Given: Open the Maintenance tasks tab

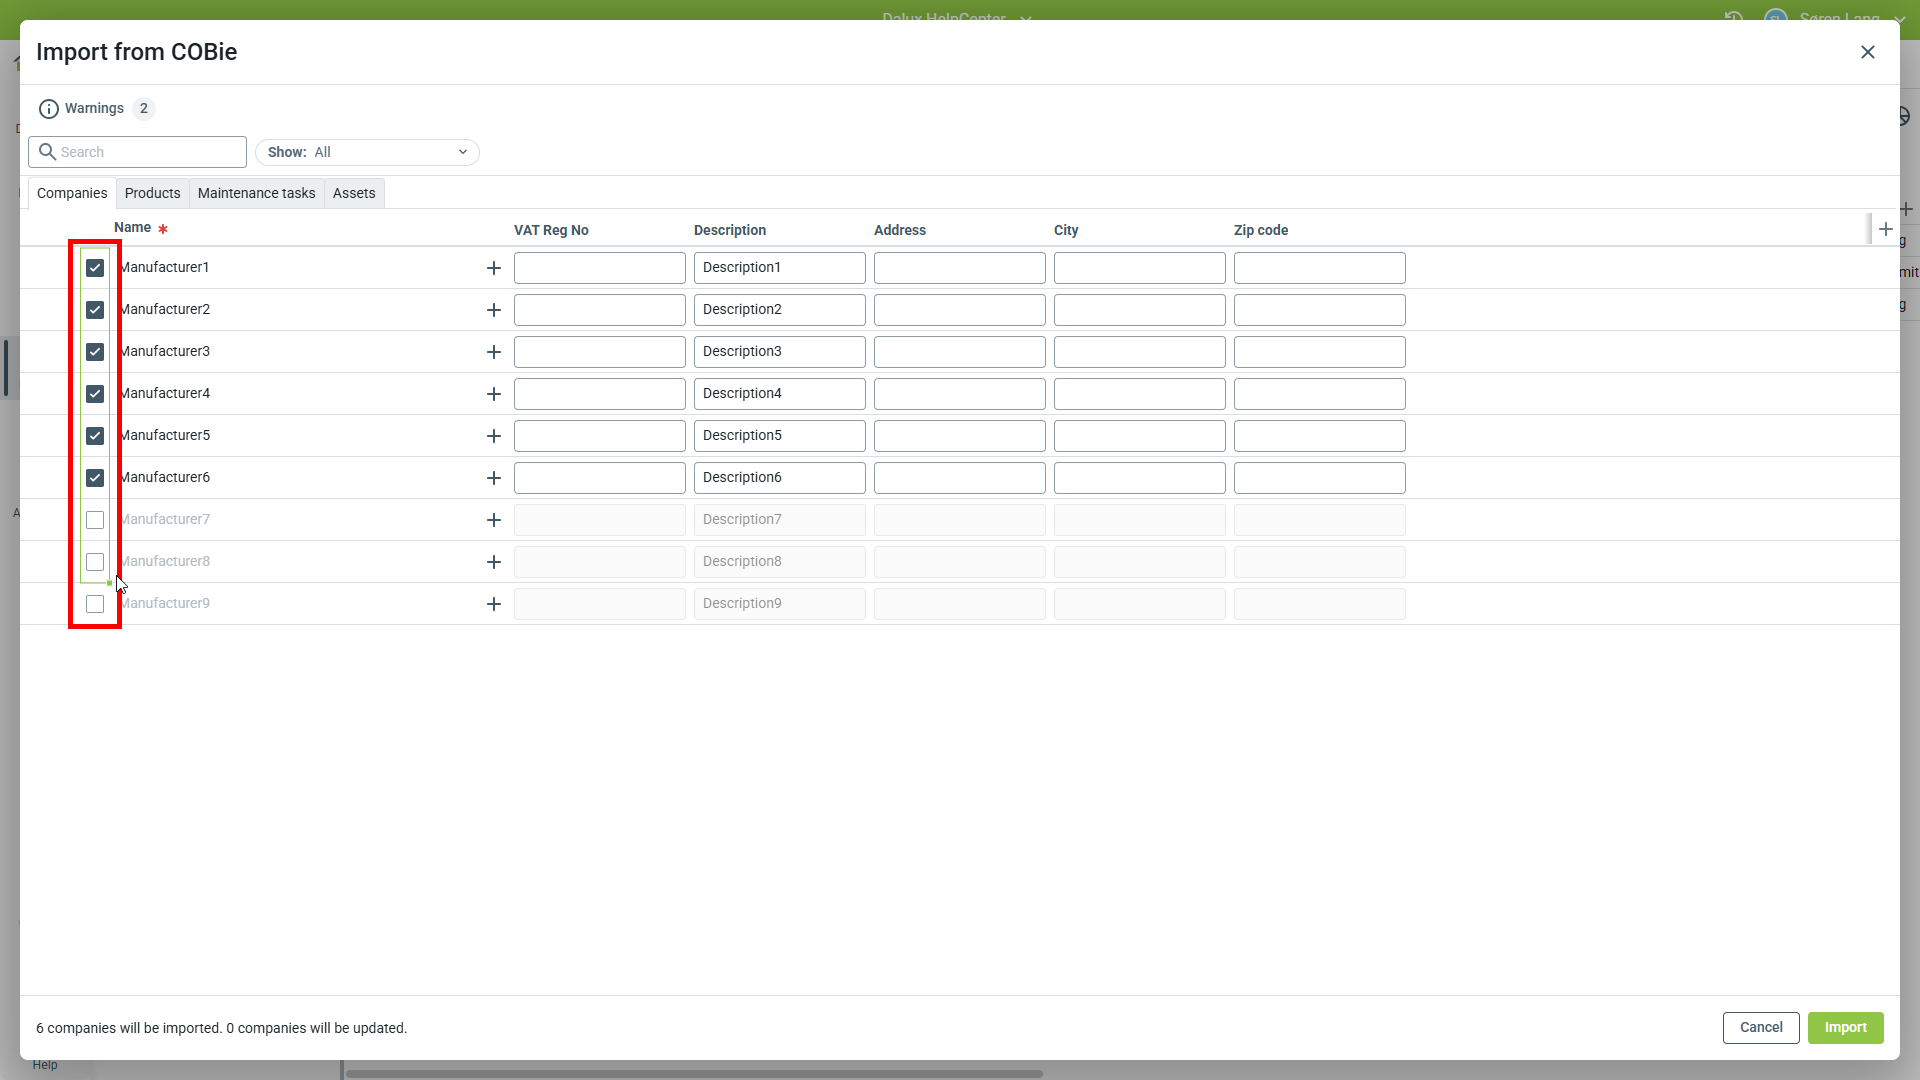Looking at the screenshot, I should (256, 193).
